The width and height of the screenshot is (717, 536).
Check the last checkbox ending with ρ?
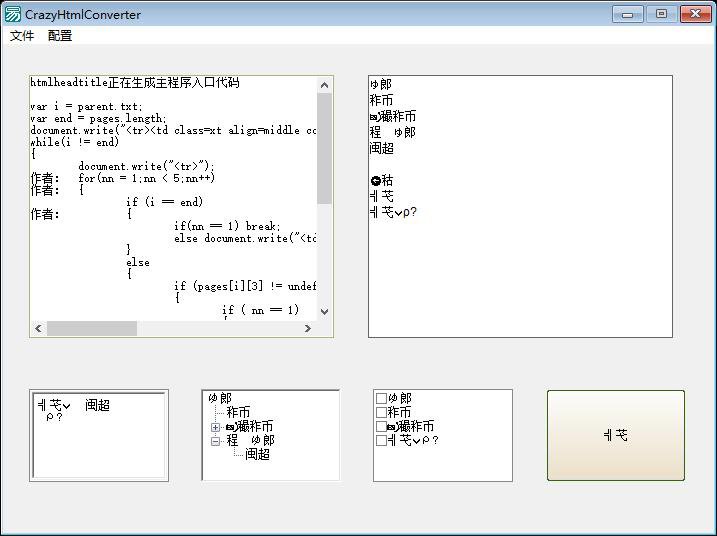(381, 440)
